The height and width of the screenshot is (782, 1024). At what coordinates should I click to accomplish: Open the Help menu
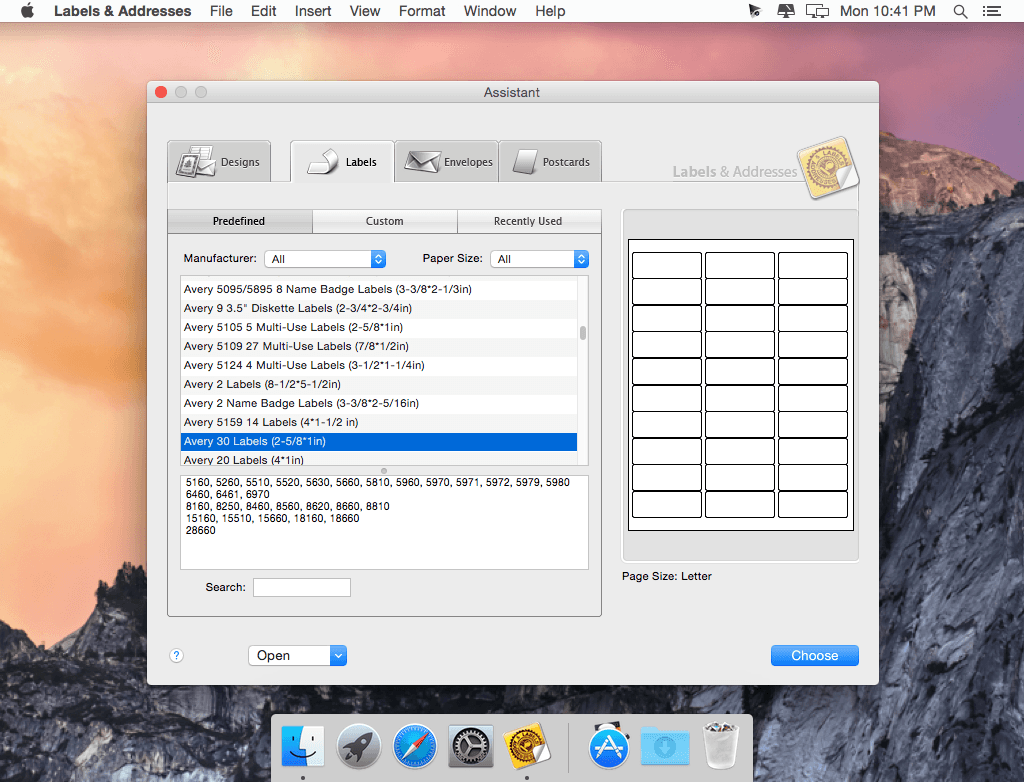coord(550,11)
